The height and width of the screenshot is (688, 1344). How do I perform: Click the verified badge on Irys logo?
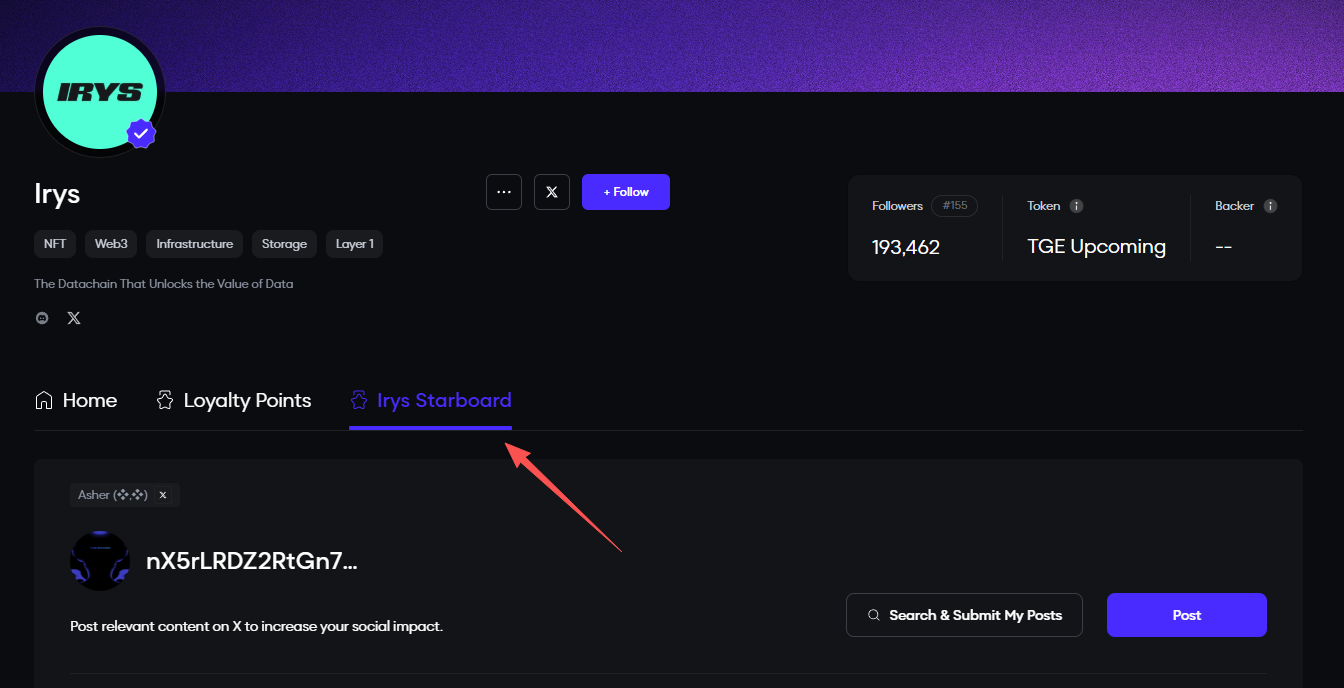(141, 133)
